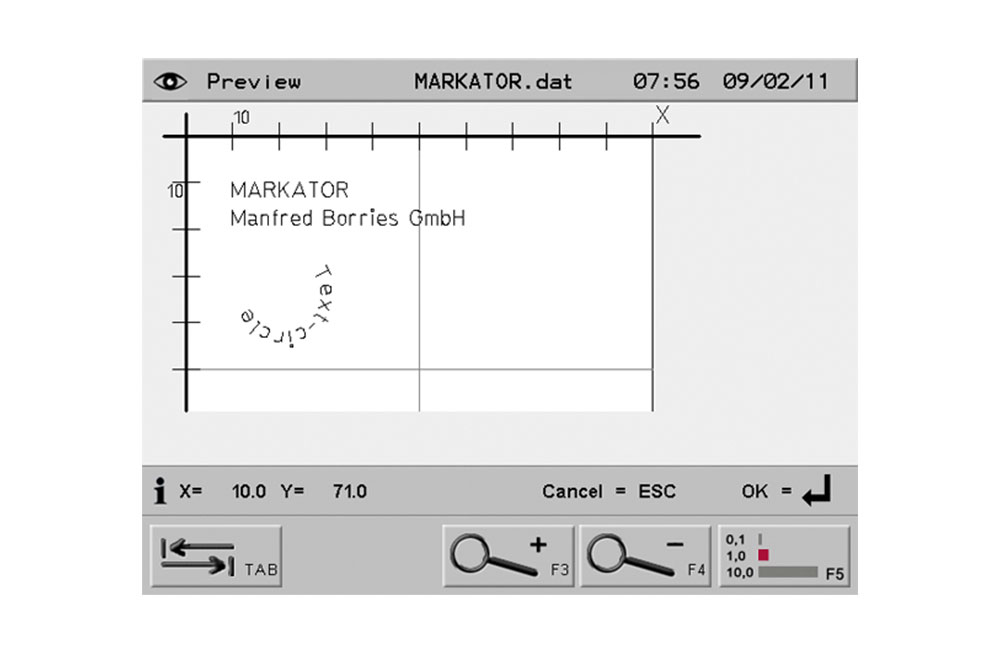Click the date '09/02/11'
This screenshot has height=667, width=1000.
pyautogui.click(x=776, y=82)
